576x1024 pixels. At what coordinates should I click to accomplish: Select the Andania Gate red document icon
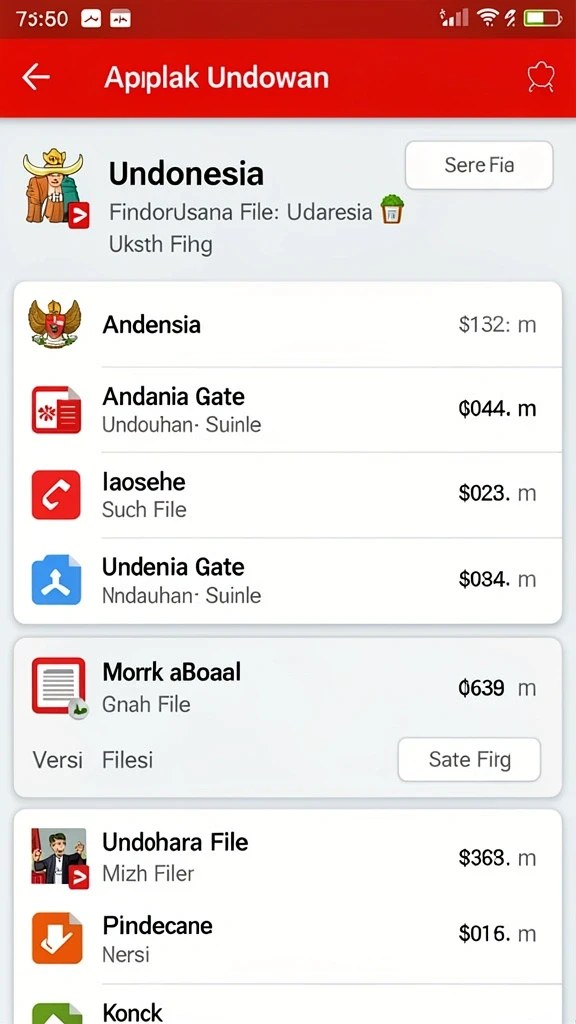click(56, 409)
